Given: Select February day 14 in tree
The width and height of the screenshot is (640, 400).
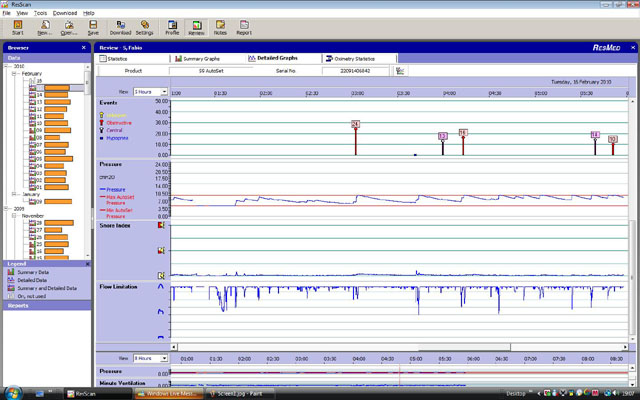Looking at the screenshot, I should [49, 95].
